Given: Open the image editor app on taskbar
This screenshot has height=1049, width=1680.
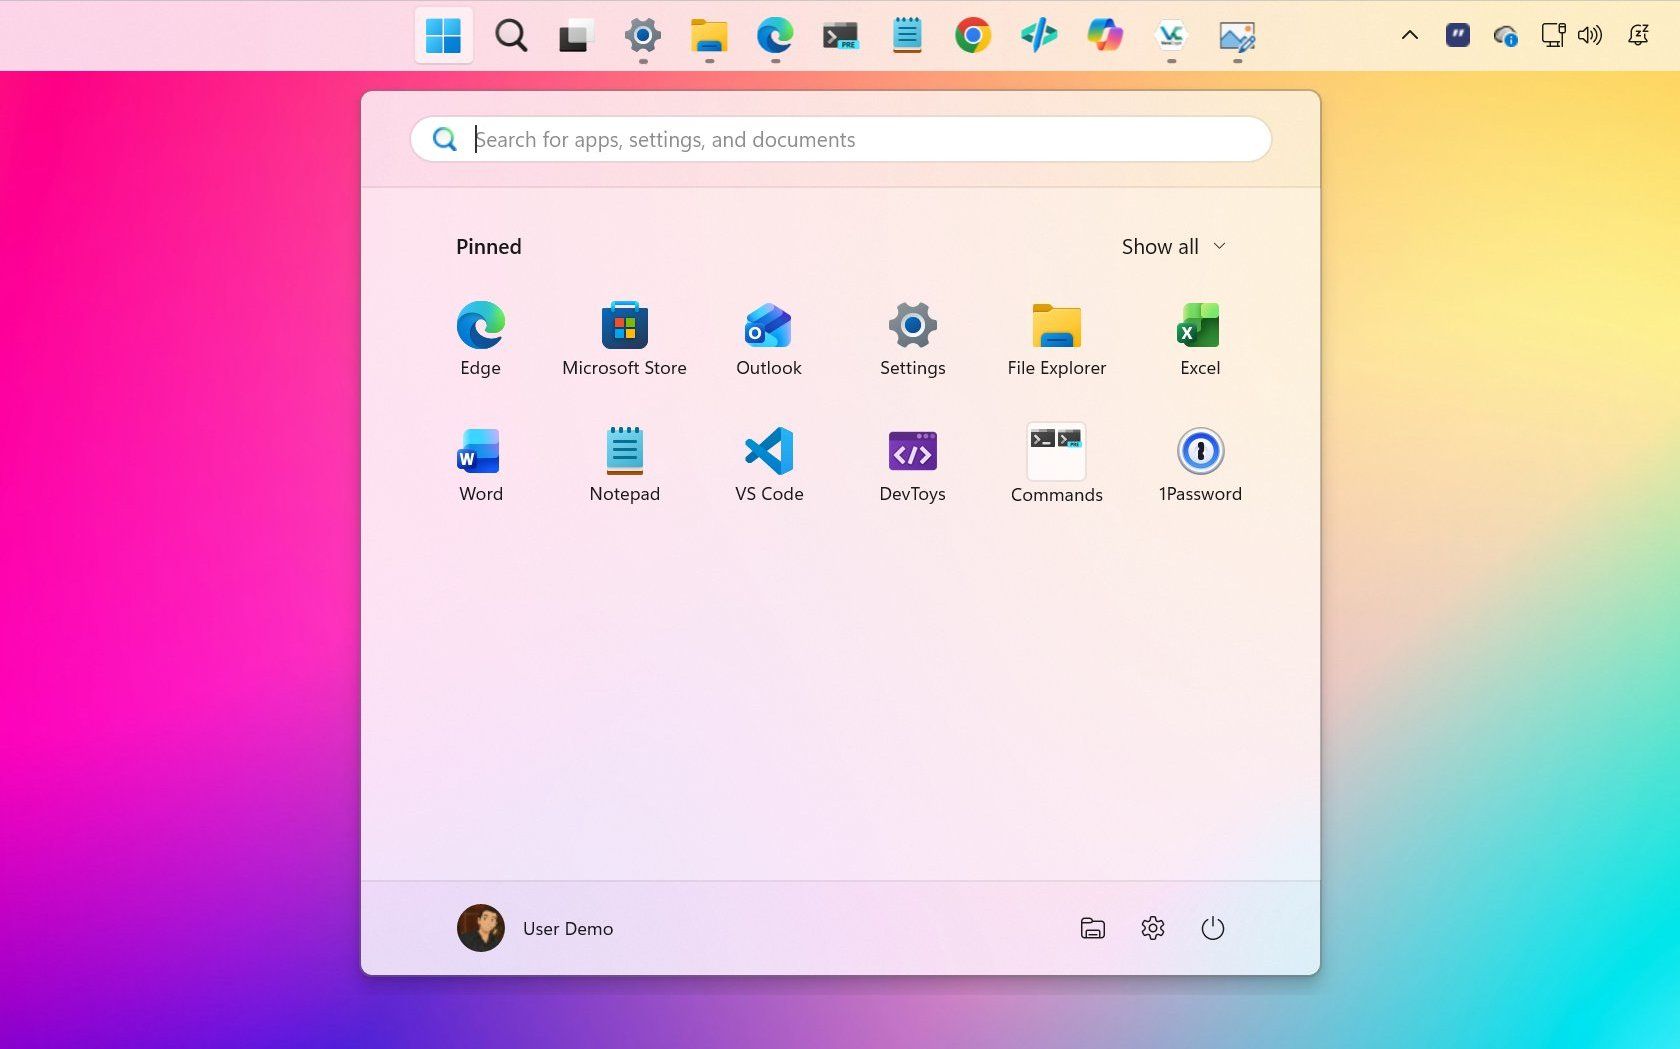Looking at the screenshot, I should (x=1237, y=36).
